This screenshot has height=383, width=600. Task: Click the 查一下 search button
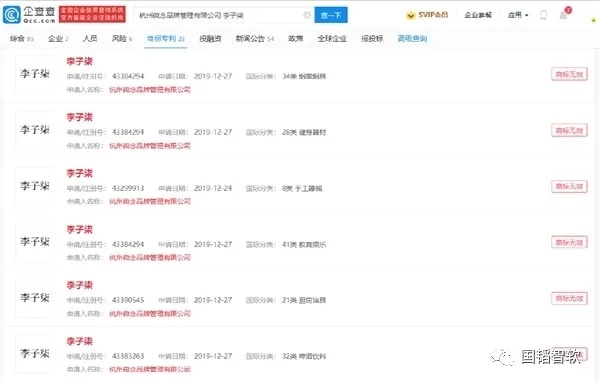[x=331, y=15]
